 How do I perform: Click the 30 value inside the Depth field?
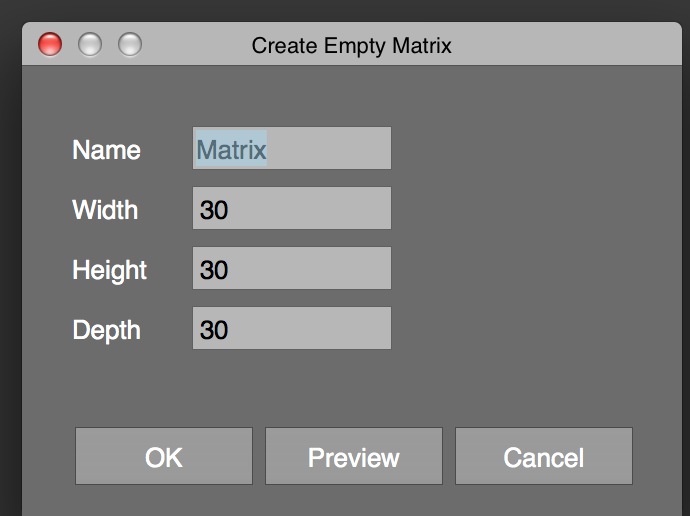[x=214, y=329]
